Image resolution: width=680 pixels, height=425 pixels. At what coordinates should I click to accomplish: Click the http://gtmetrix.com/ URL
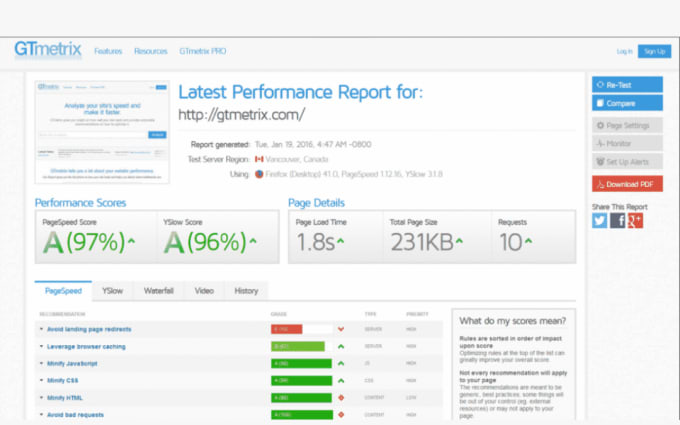(242, 115)
